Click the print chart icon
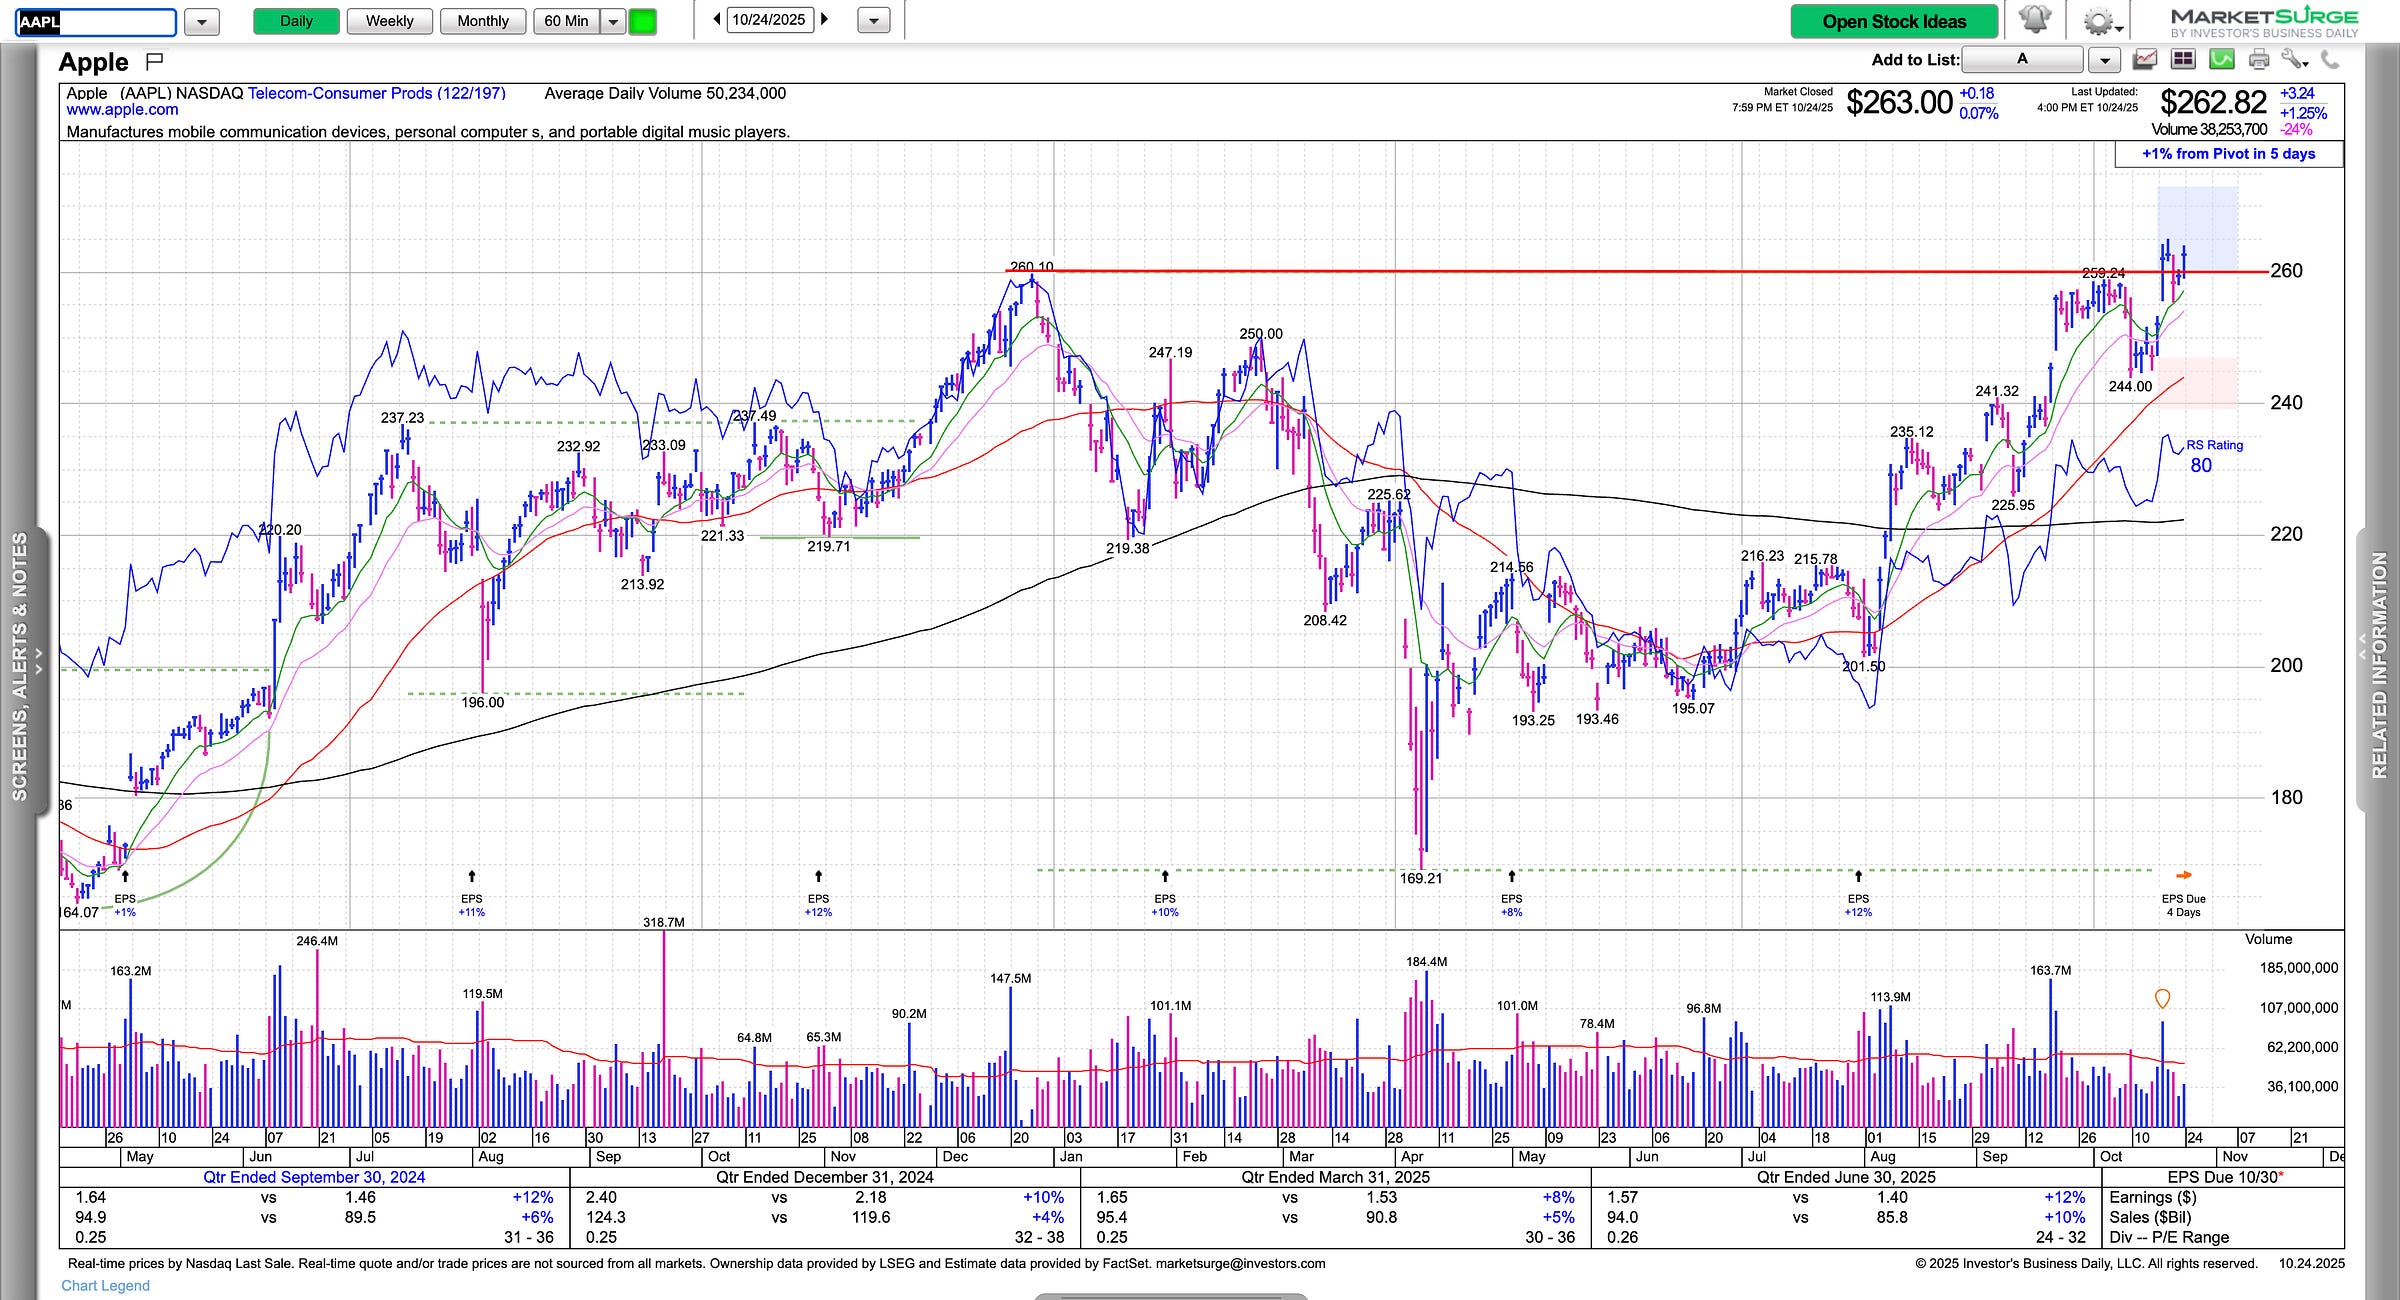The width and height of the screenshot is (2400, 1300). point(2258,60)
